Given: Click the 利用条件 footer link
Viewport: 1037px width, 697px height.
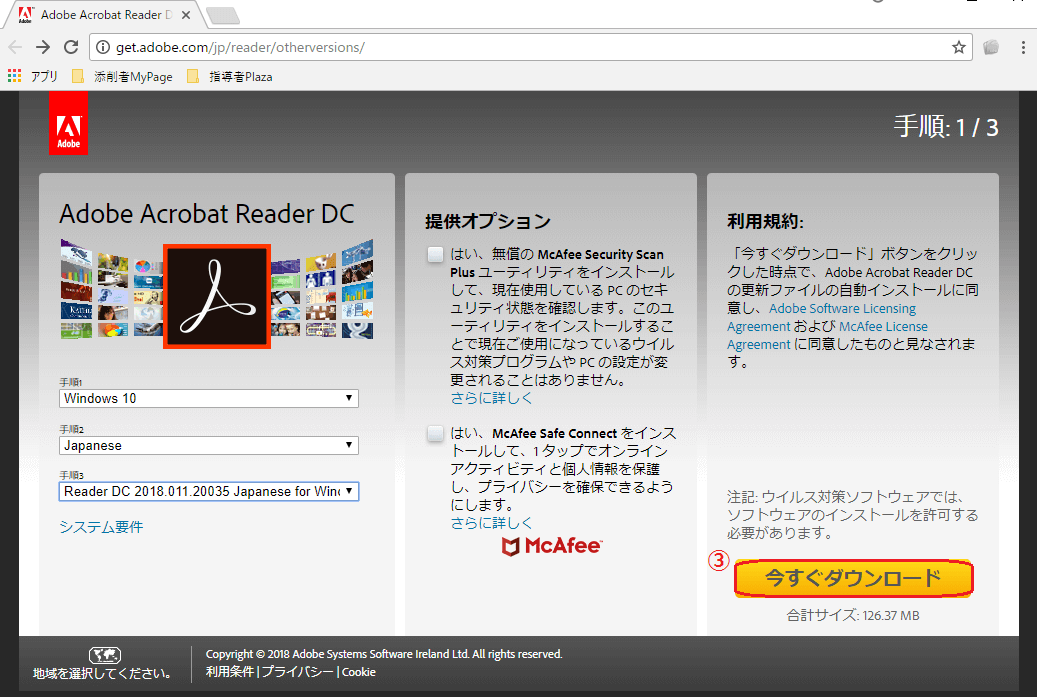Looking at the screenshot, I should [x=229, y=672].
